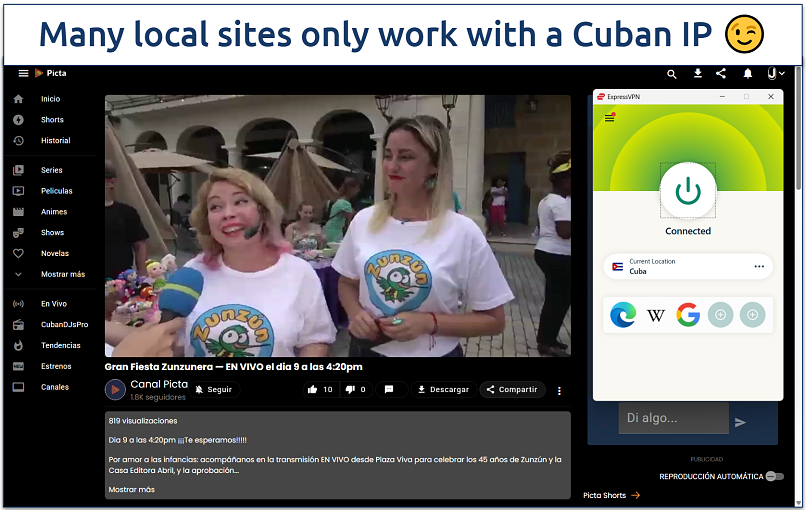The height and width of the screenshot is (510, 806).
Task: Open Peliculas section
Action: coord(57,191)
